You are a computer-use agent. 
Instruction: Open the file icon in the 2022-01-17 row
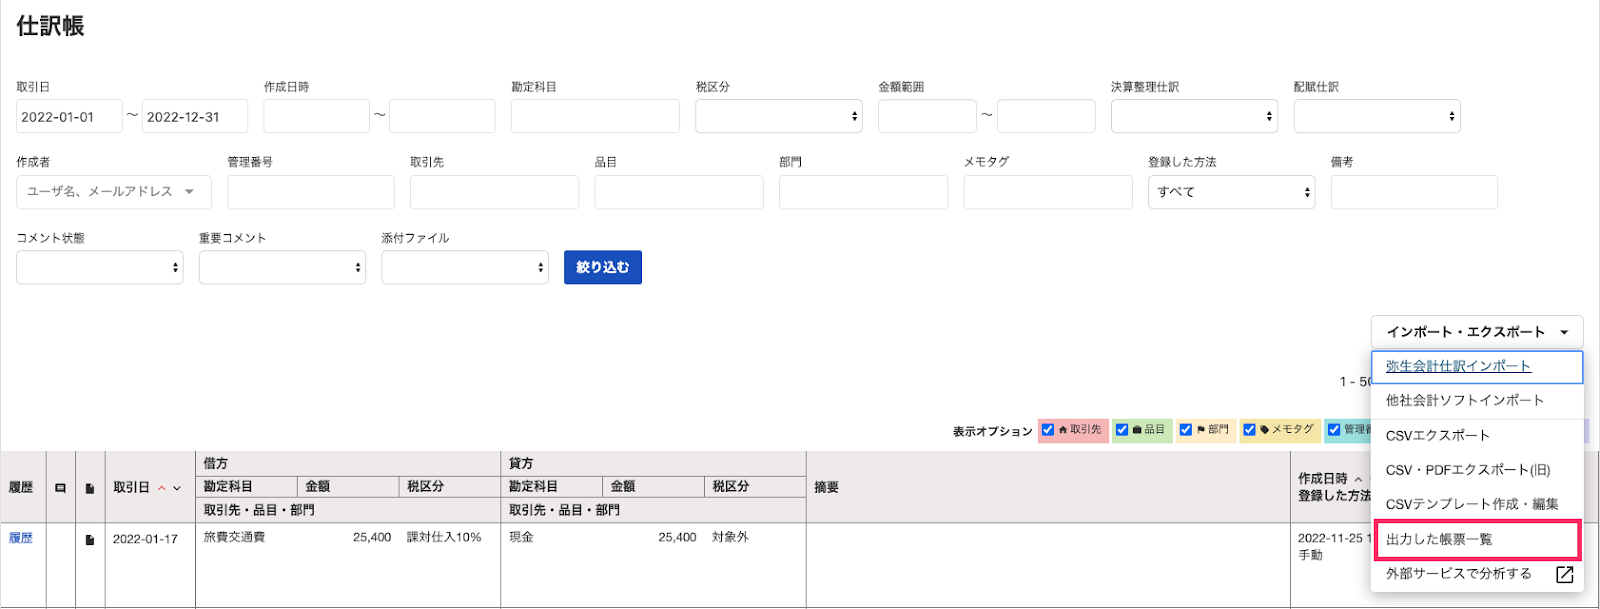pos(90,540)
